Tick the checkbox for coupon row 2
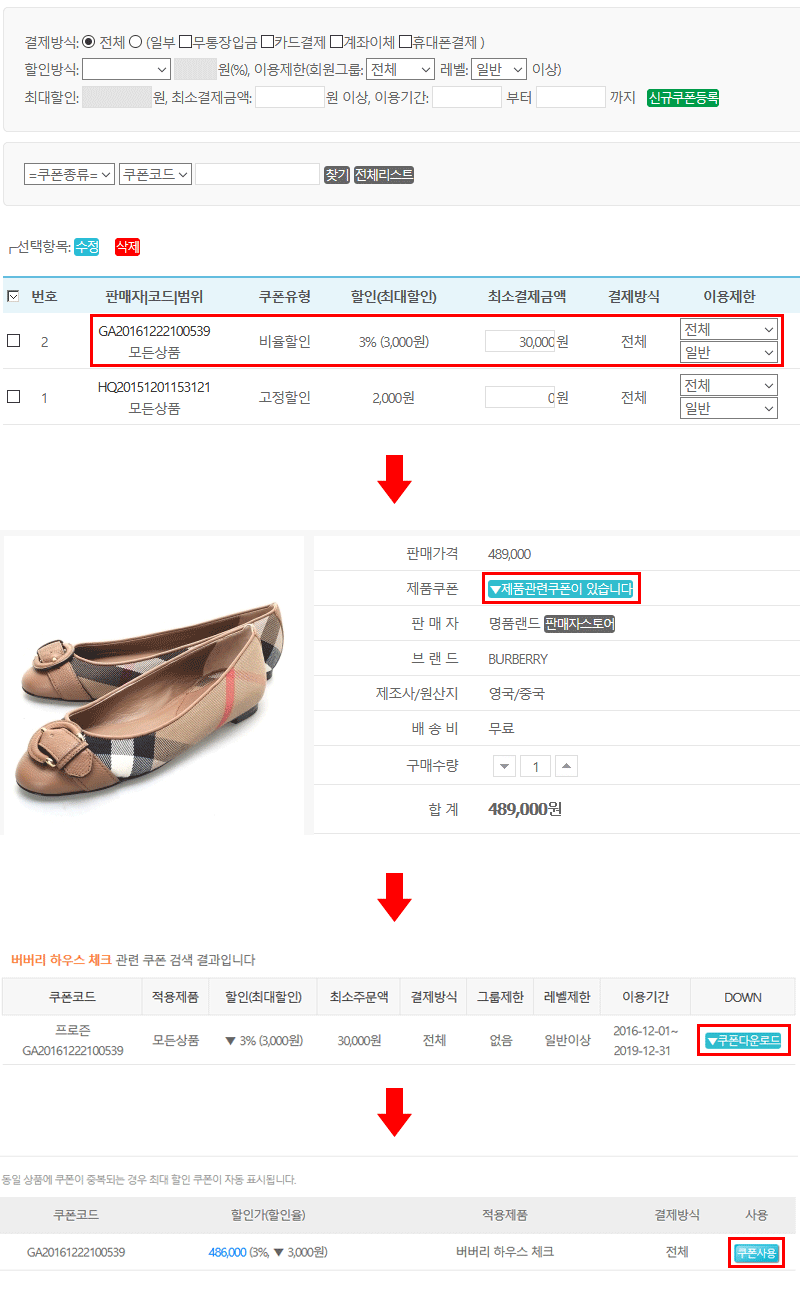This screenshot has width=800, height=1299. tap(13, 341)
